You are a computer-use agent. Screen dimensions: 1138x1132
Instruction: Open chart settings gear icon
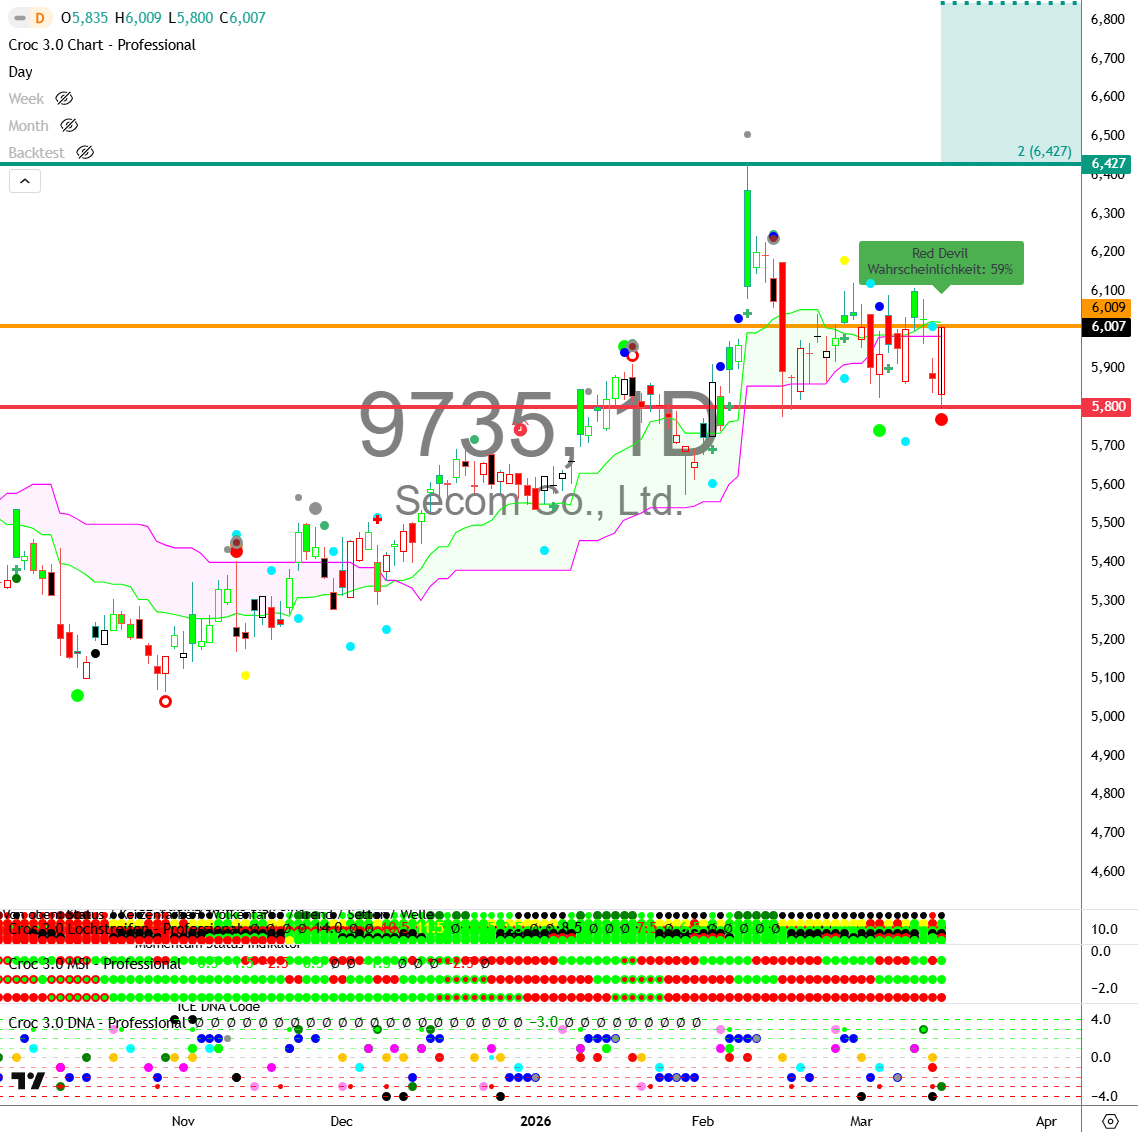pos(1109,1121)
